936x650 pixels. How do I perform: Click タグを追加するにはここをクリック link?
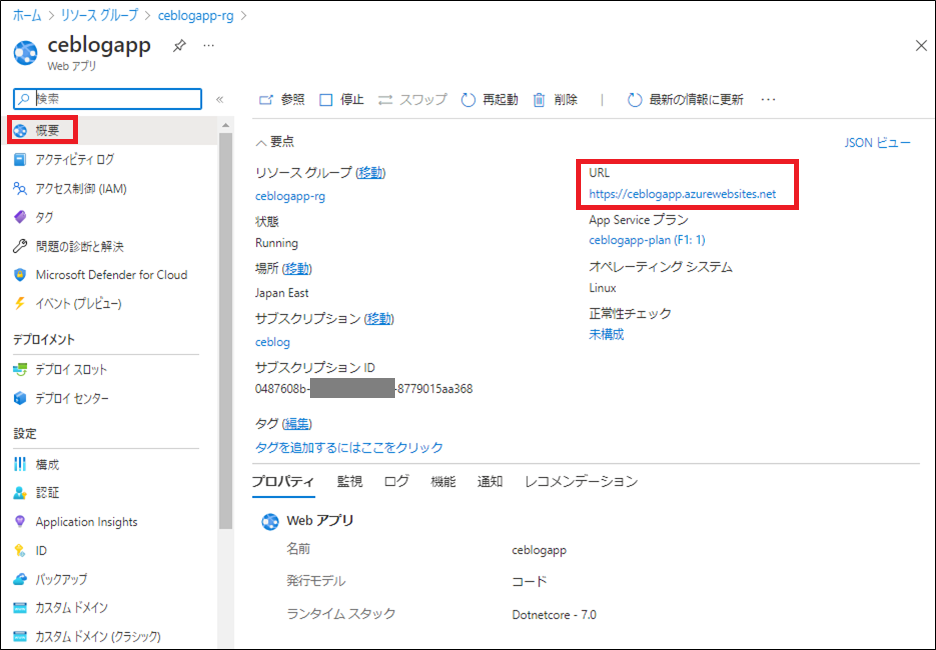click(x=349, y=448)
